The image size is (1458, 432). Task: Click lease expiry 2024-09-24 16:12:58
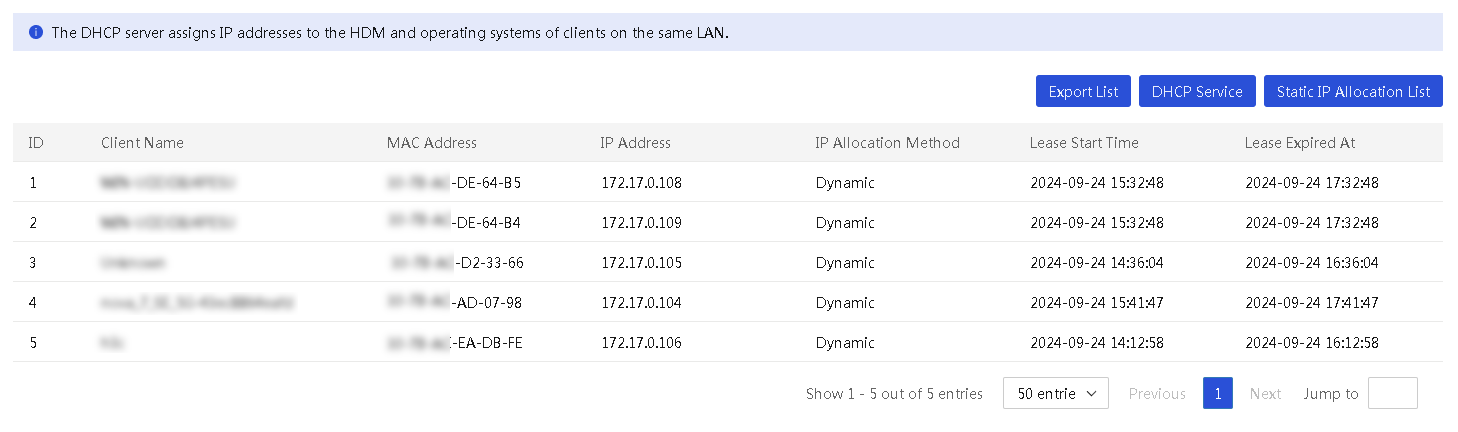pos(1312,343)
